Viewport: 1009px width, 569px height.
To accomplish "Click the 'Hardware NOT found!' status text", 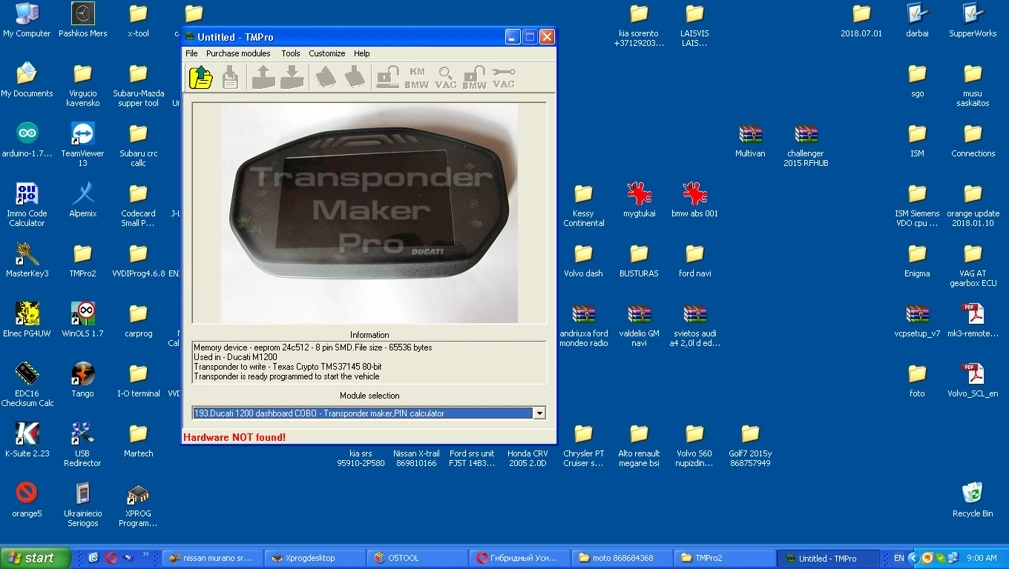I will [x=234, y=437].
